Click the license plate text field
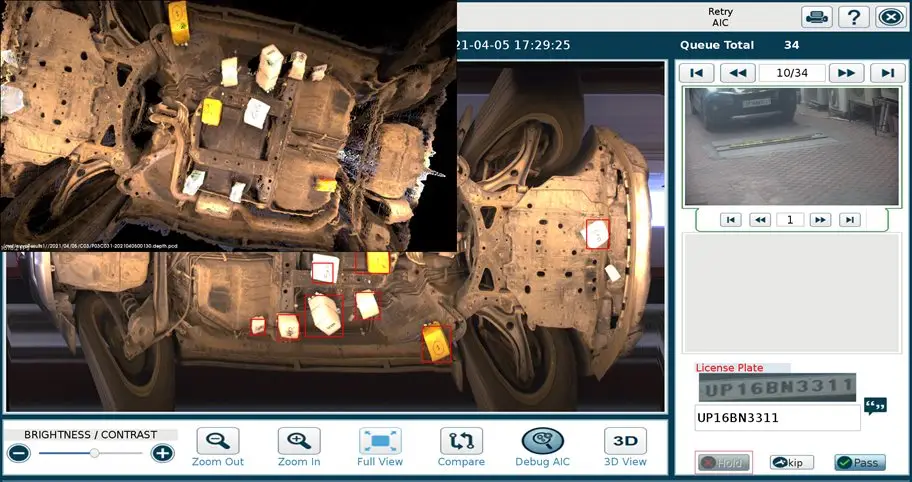Image resolution: width=912 pixels, height=482 pixels. (777, 418)
